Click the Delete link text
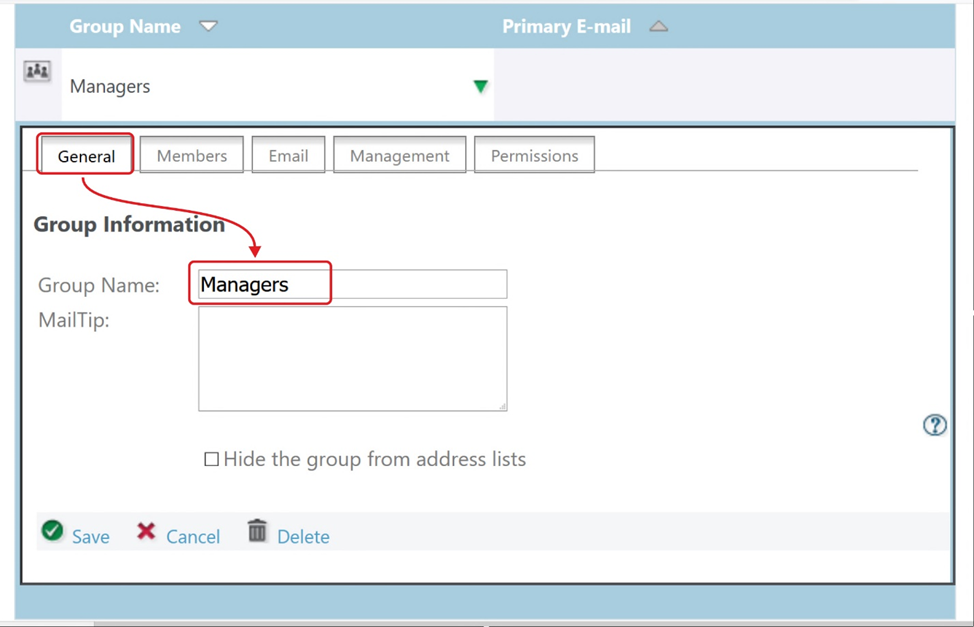Viewport: 974px width, 627px height. (303, 537)
